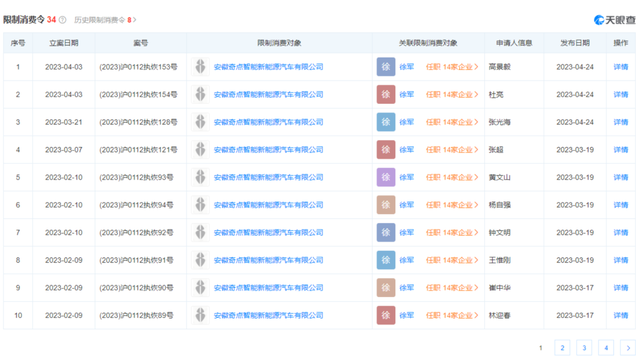Click company logo icon in row 1
Viewport: 640px width, 363px height.
(200, 67)
